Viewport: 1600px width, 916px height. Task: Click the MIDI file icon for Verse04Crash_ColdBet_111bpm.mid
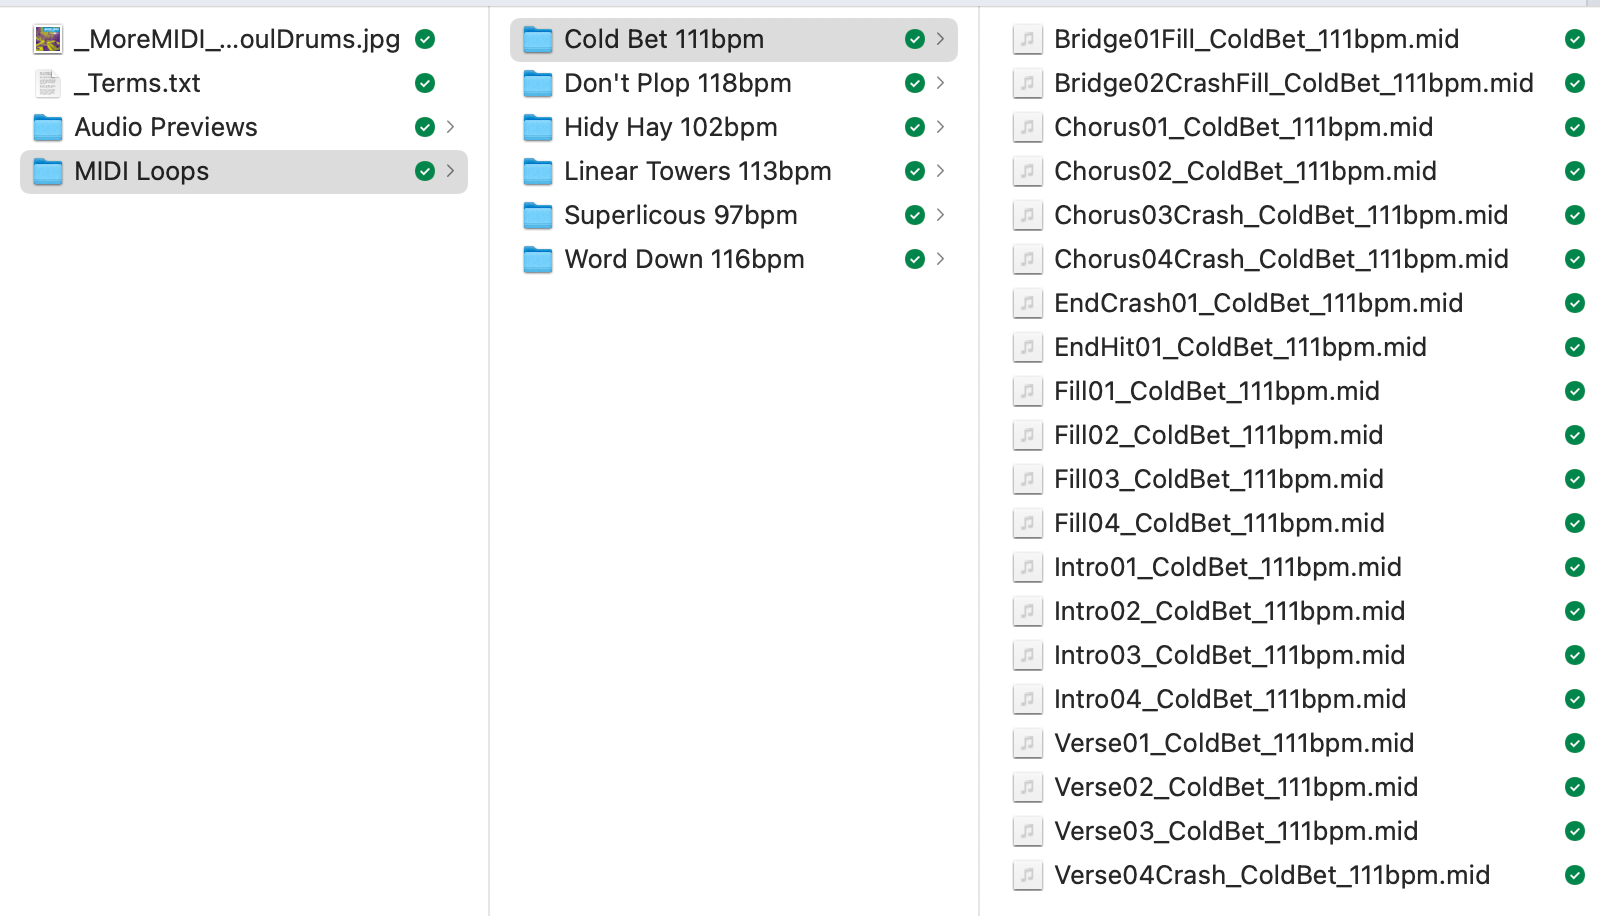(x=1027, y=875)
